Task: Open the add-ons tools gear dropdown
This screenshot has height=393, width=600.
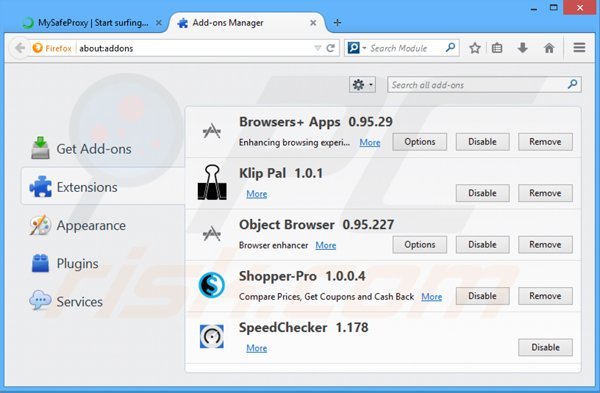Action: pos(362,85)
